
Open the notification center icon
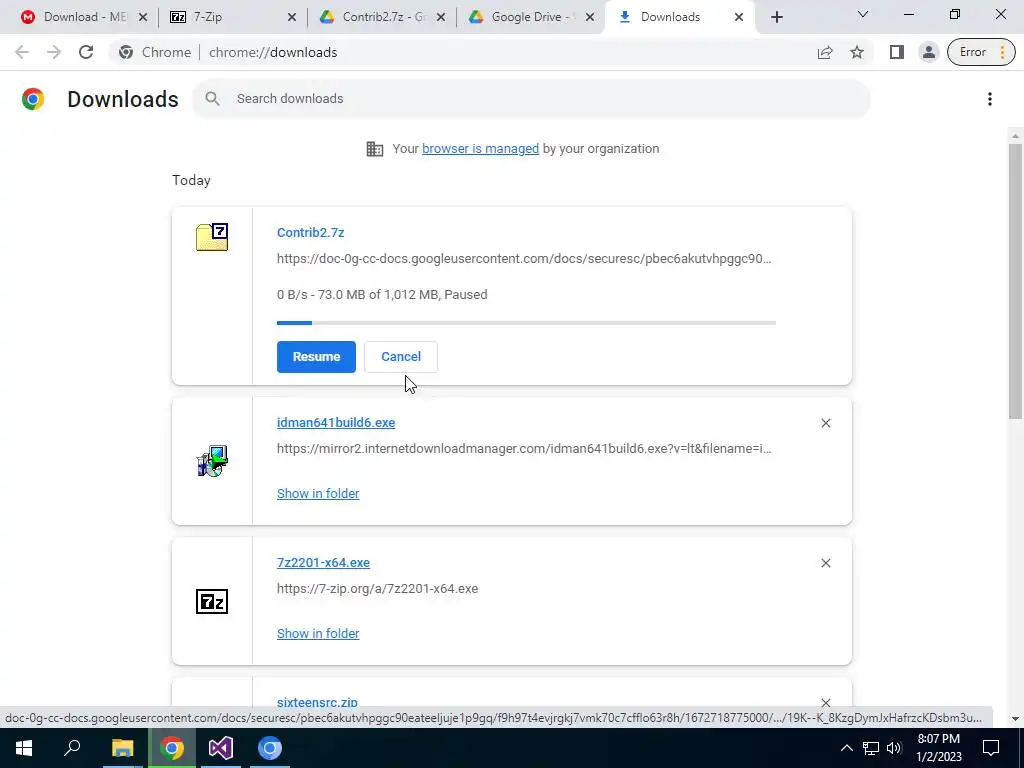coord(991,748)
